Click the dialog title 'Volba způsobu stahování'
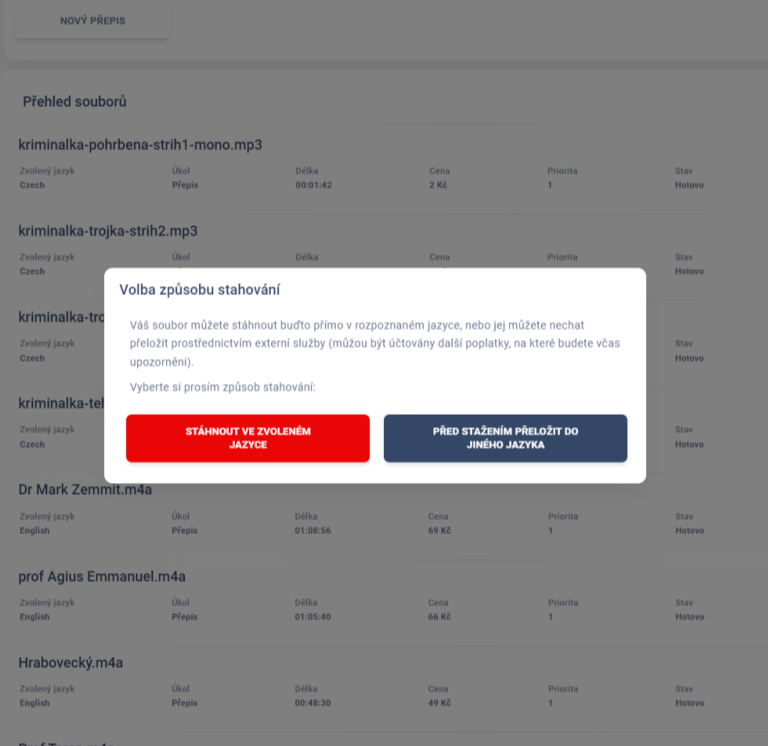The image size is (768, 746). point(199,290)
